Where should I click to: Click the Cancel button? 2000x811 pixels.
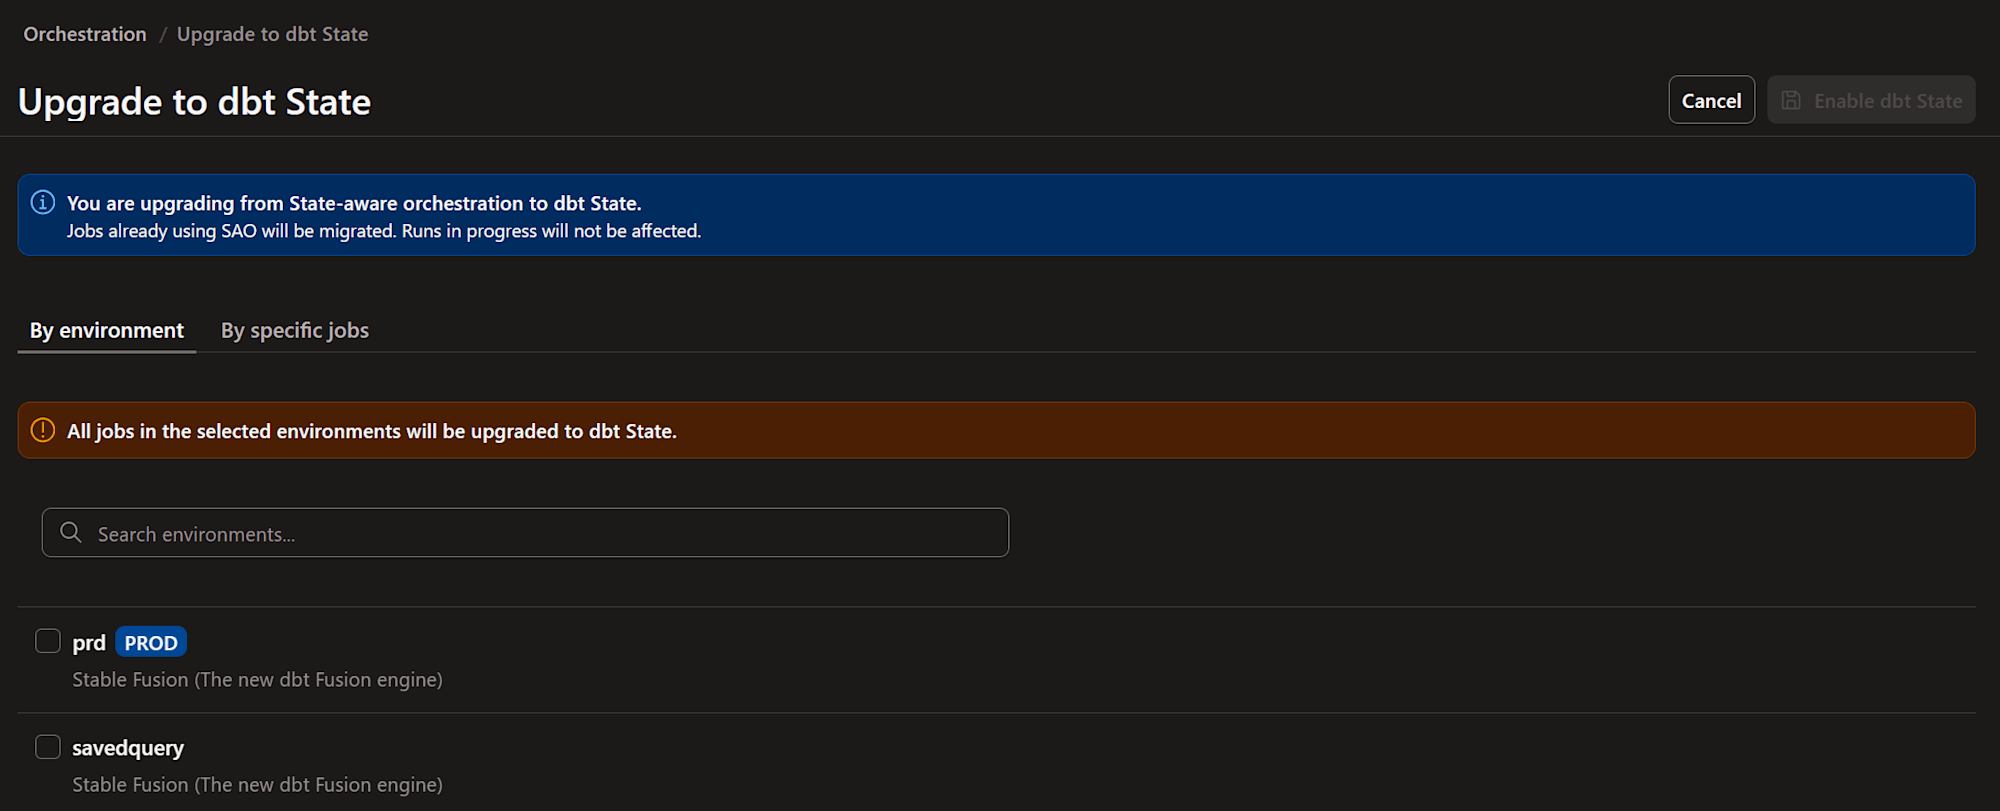click(x=1711, y=100)
